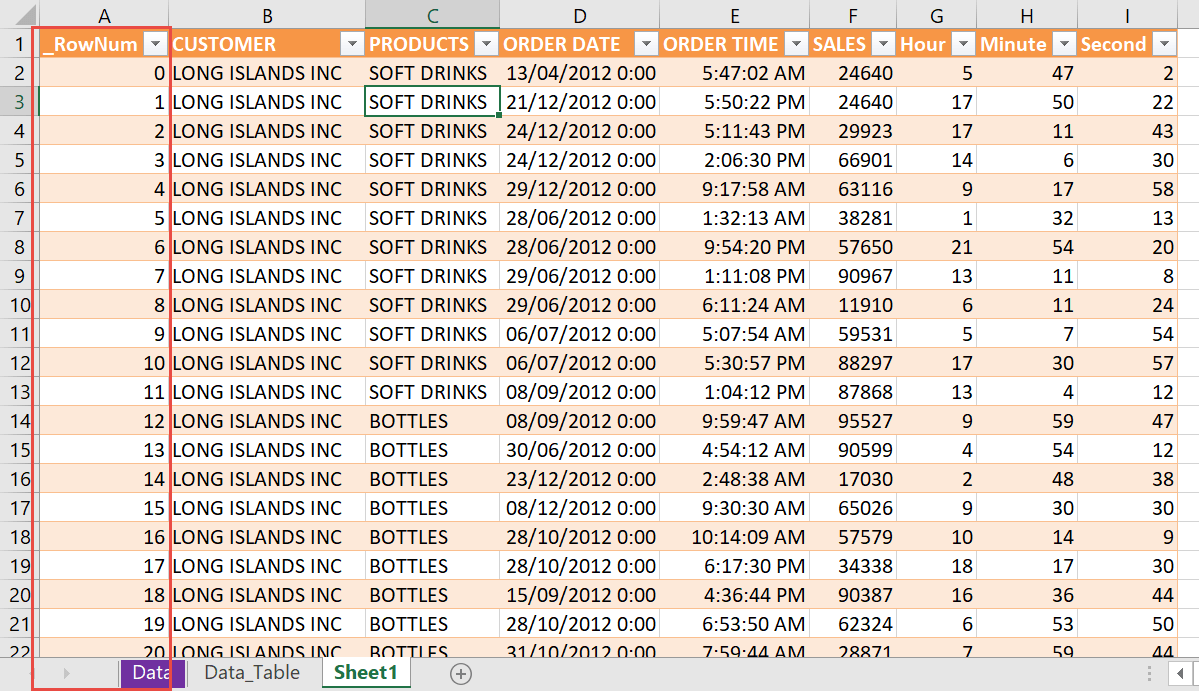Select column C header
The image size is (1199, 691).
click(x=432, y=15)
